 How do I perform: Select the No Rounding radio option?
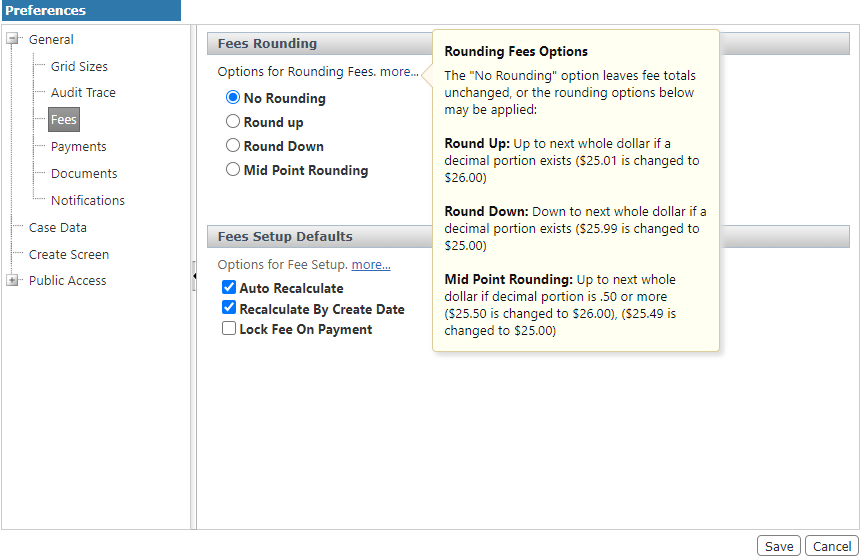click(x=233, y=98)
